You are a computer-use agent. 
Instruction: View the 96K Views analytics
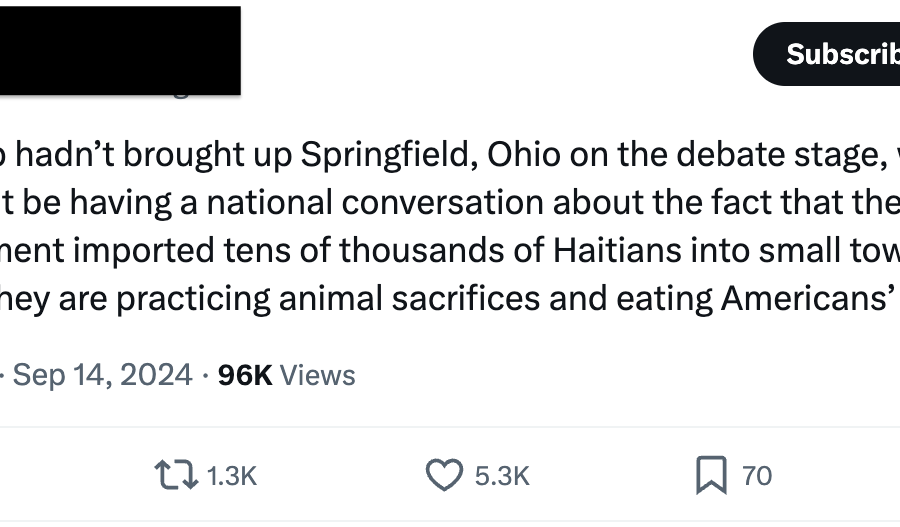tap(286, 375)
